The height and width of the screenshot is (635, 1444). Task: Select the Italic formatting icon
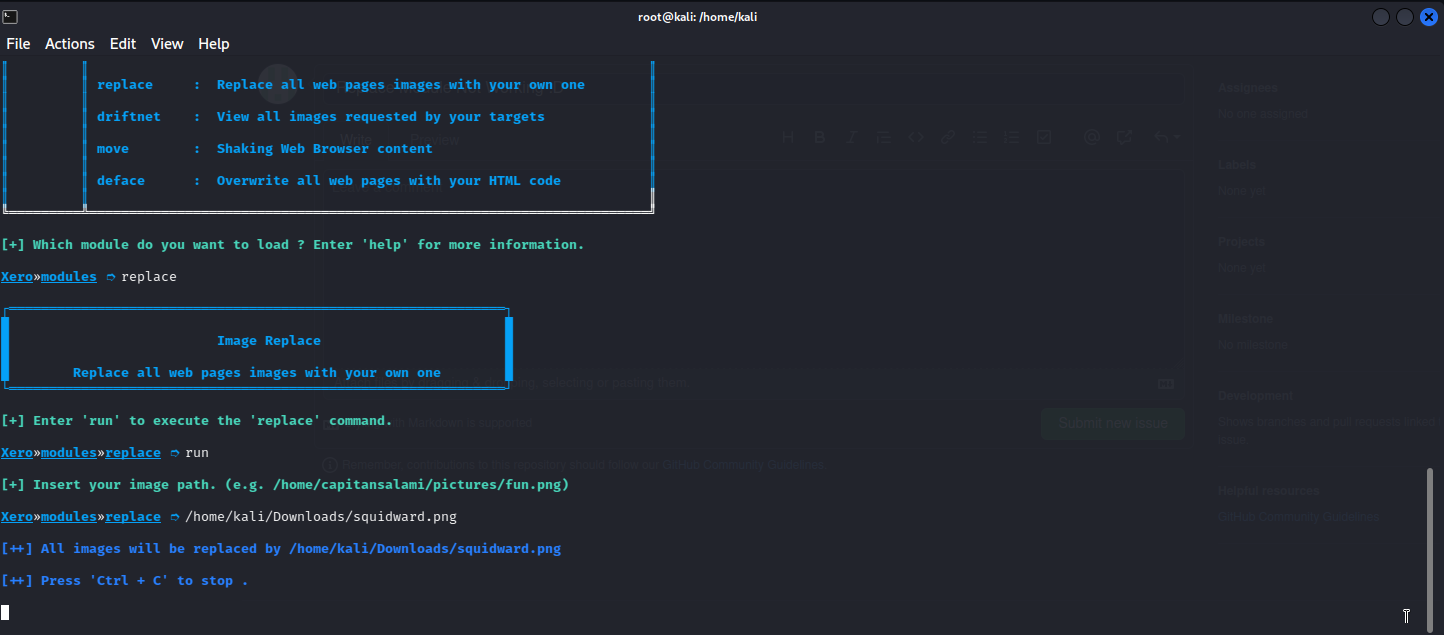pos(852,136)
